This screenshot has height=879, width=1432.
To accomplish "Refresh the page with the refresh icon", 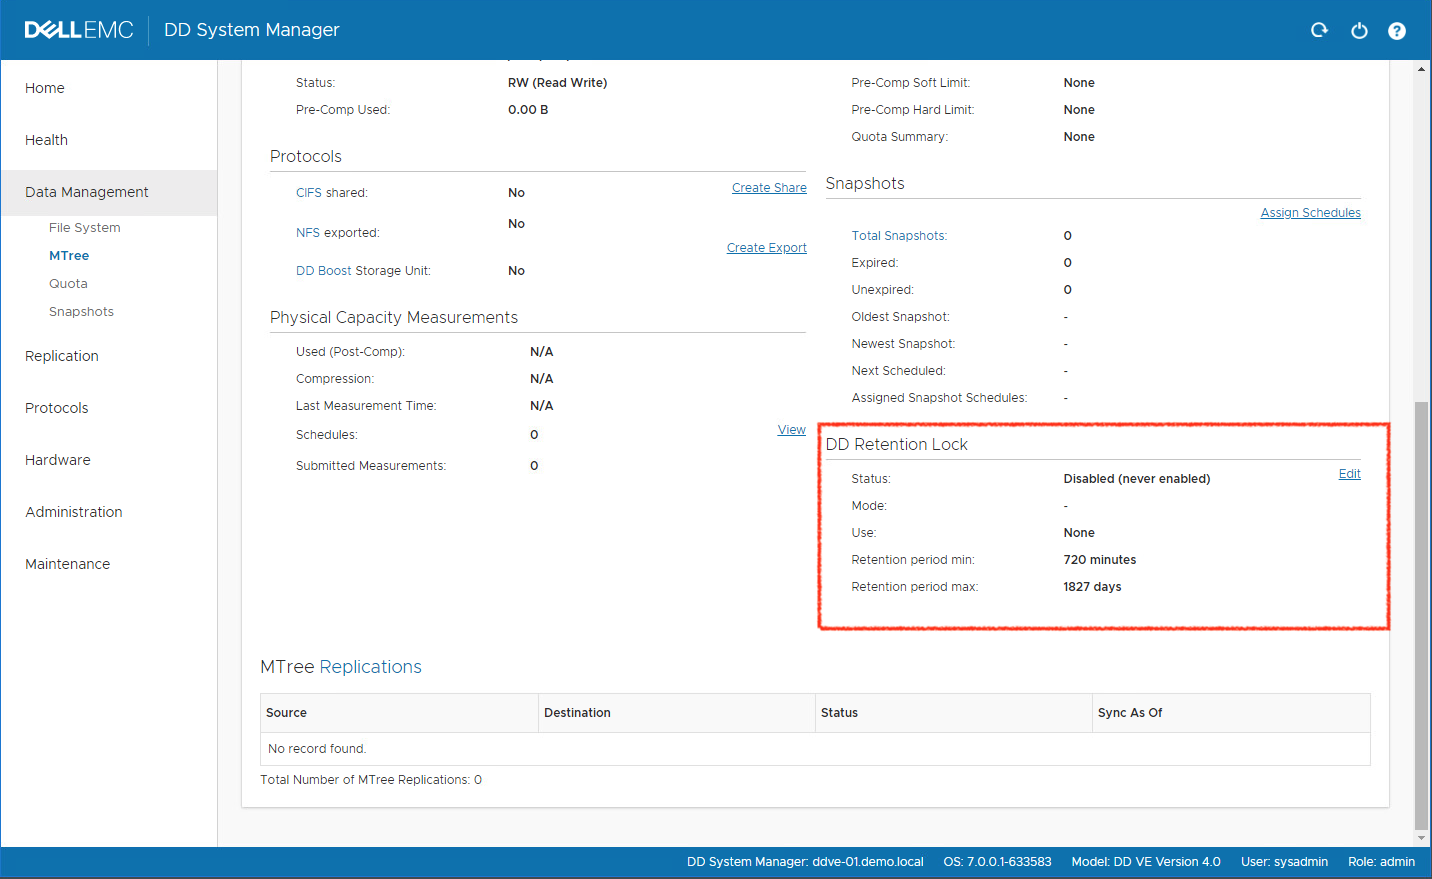I will click(1319, 30).
